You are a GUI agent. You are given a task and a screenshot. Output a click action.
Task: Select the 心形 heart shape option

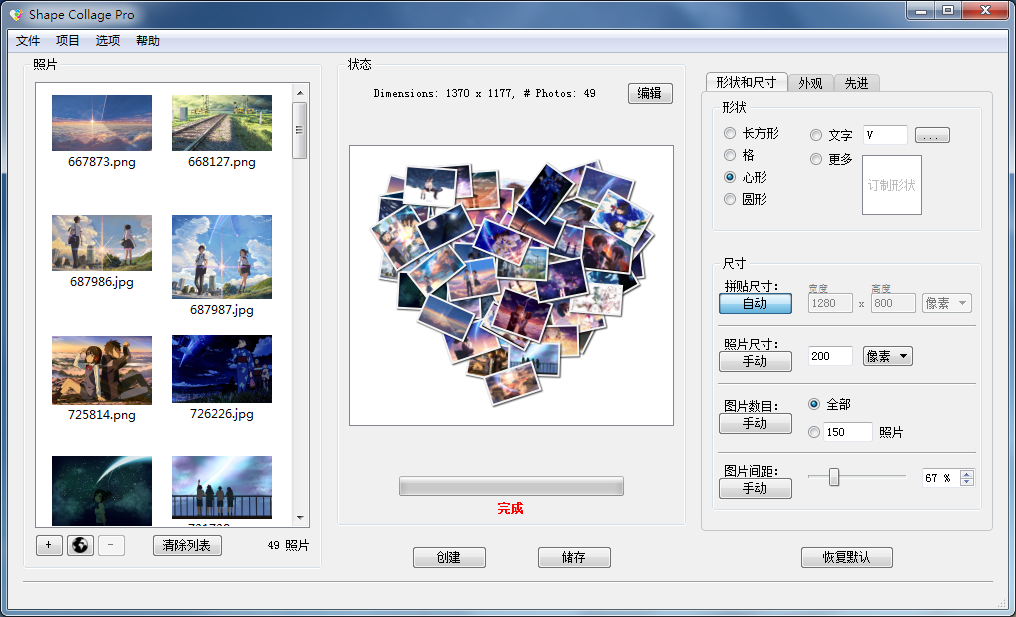730,177
